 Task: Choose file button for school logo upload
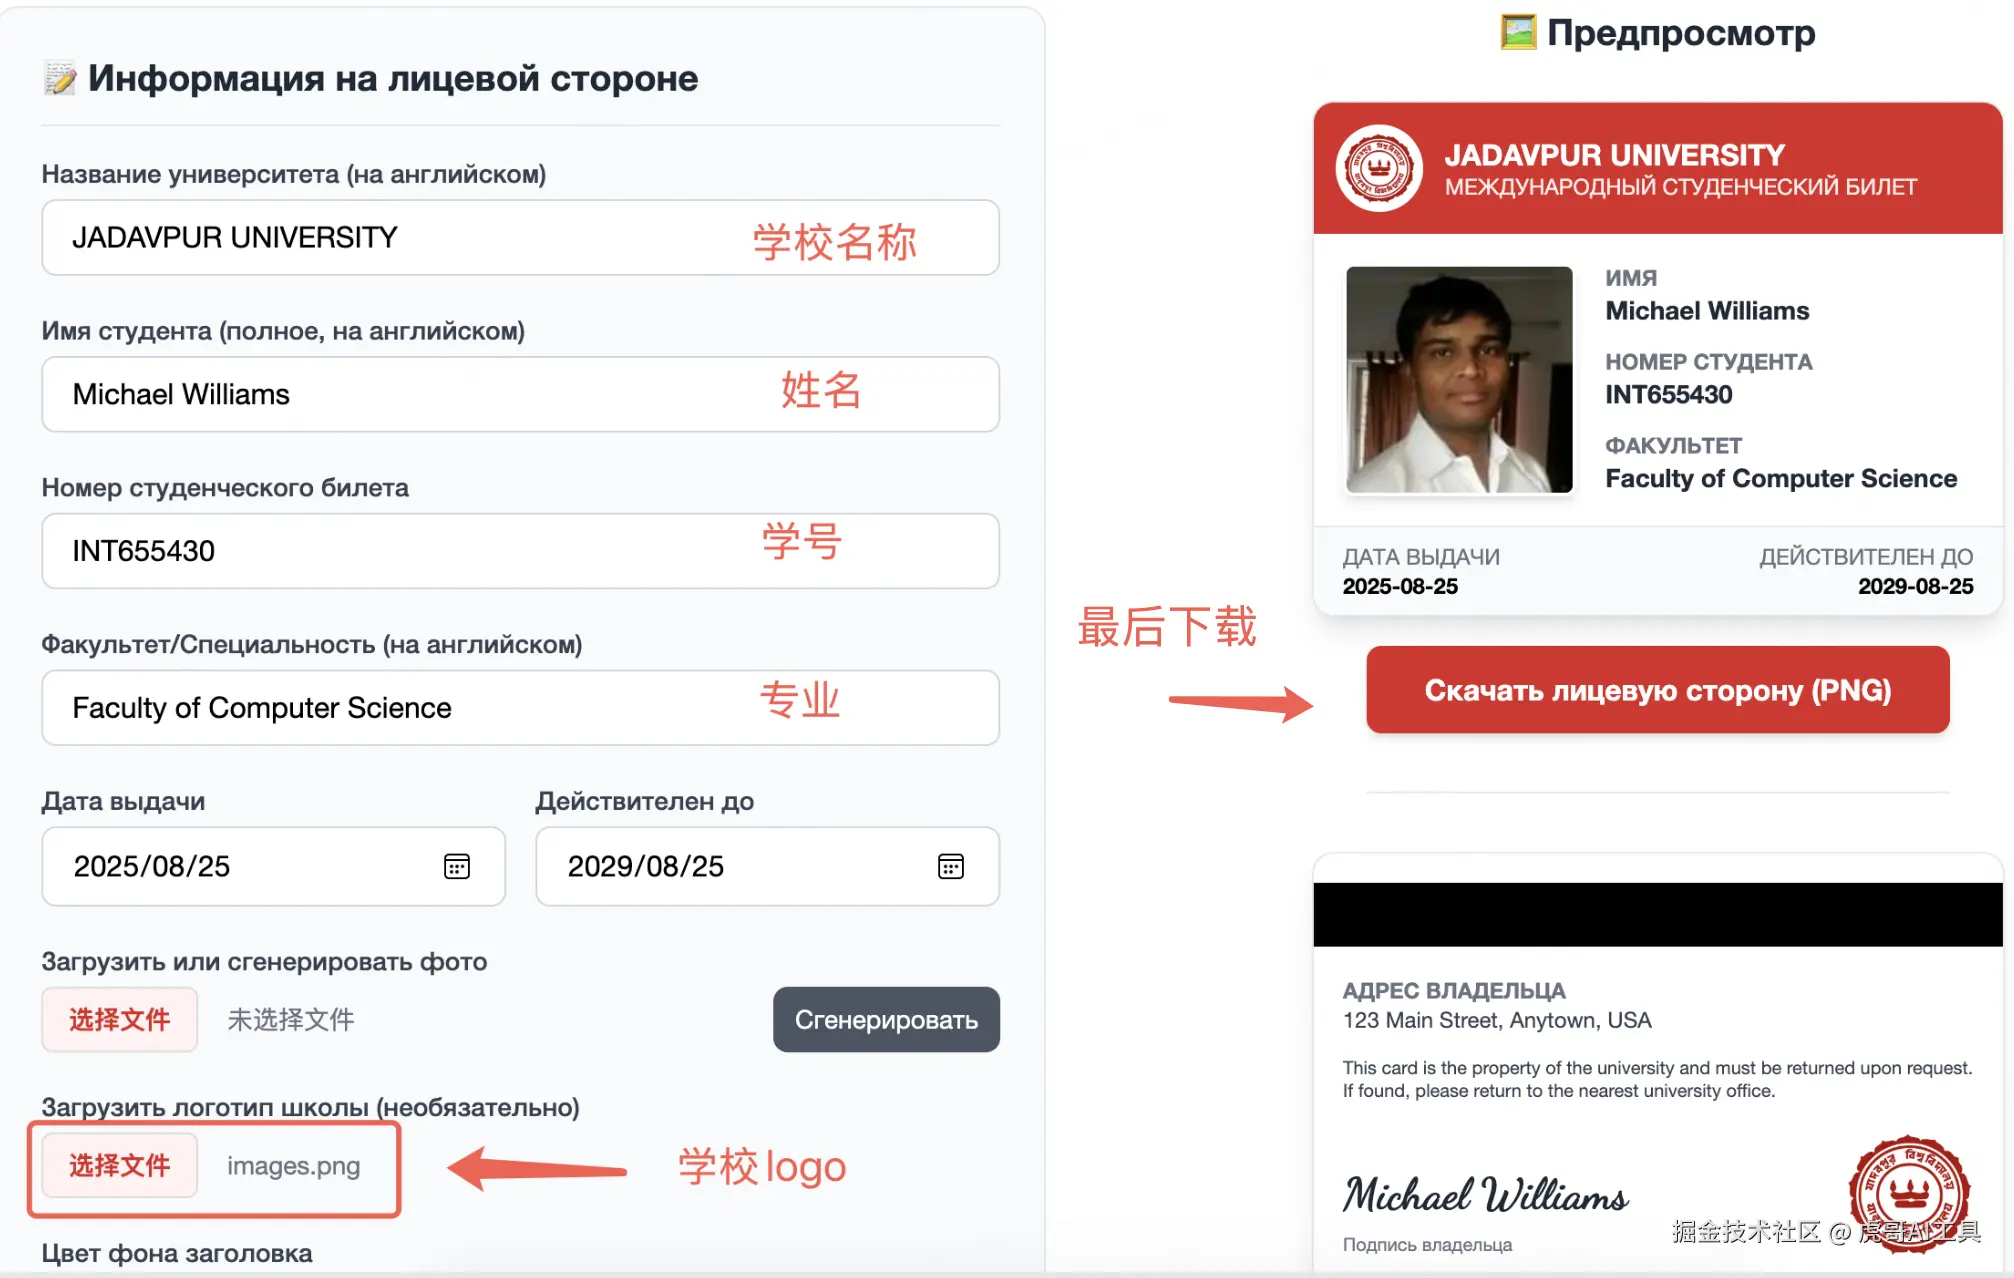(x=119, y=1165)
